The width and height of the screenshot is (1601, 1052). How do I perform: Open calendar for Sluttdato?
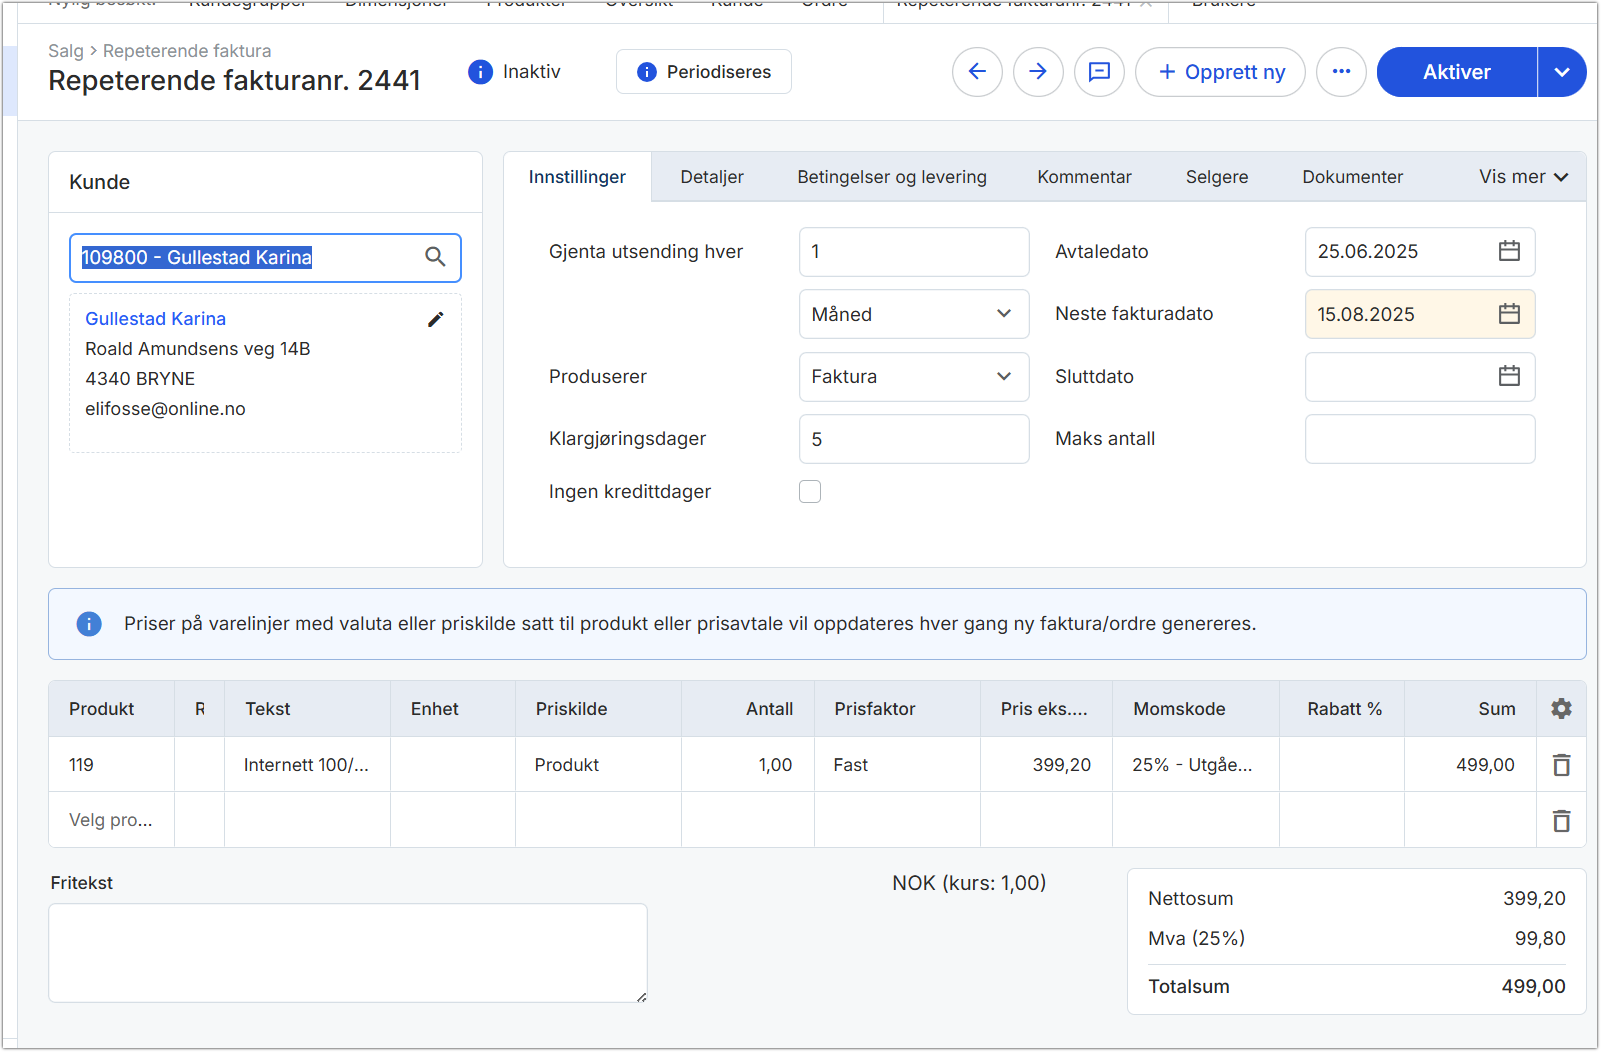click(x=1509, y=376)
